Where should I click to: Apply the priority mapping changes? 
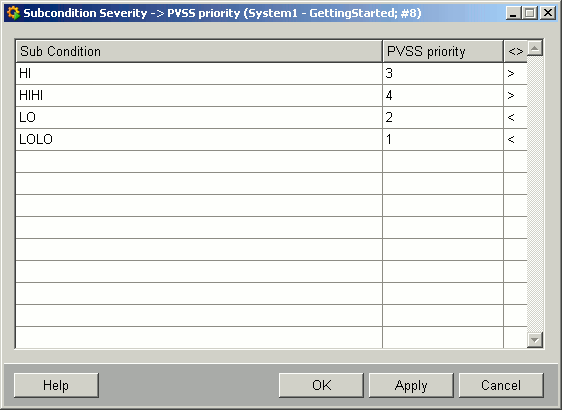click(411, 385)
